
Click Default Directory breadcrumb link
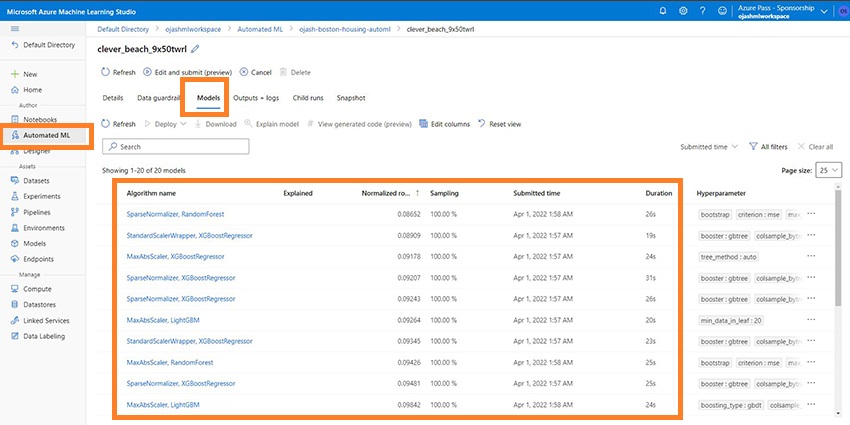123,29
